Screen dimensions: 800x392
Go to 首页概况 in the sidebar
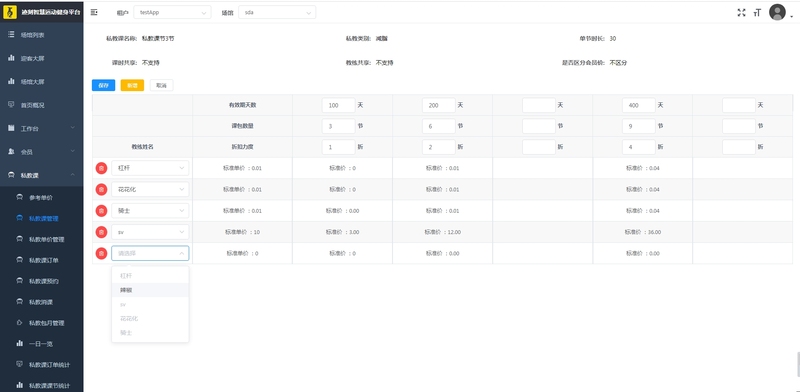[41, 105]
